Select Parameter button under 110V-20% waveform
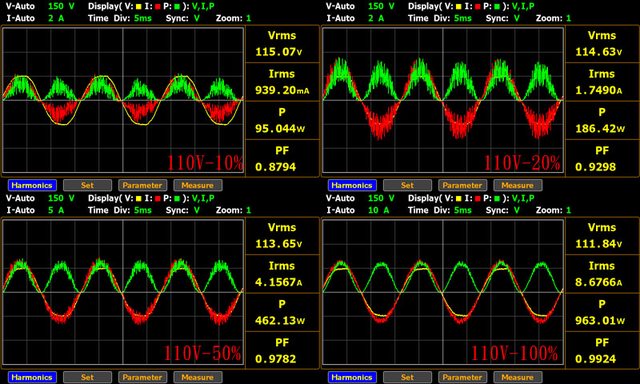 coord(462,185)
